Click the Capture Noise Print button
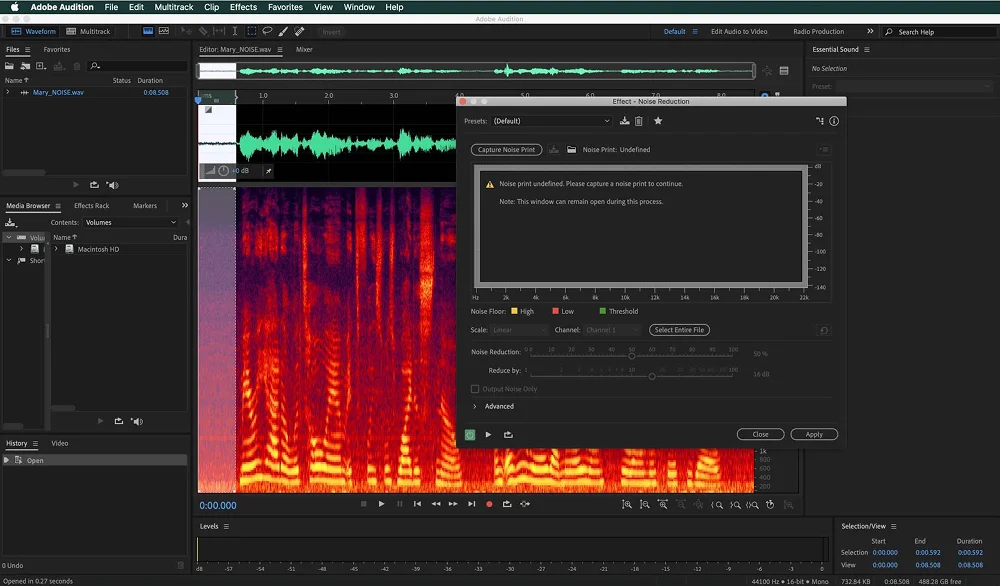The image size is (1000, 586). pos(506,150)
